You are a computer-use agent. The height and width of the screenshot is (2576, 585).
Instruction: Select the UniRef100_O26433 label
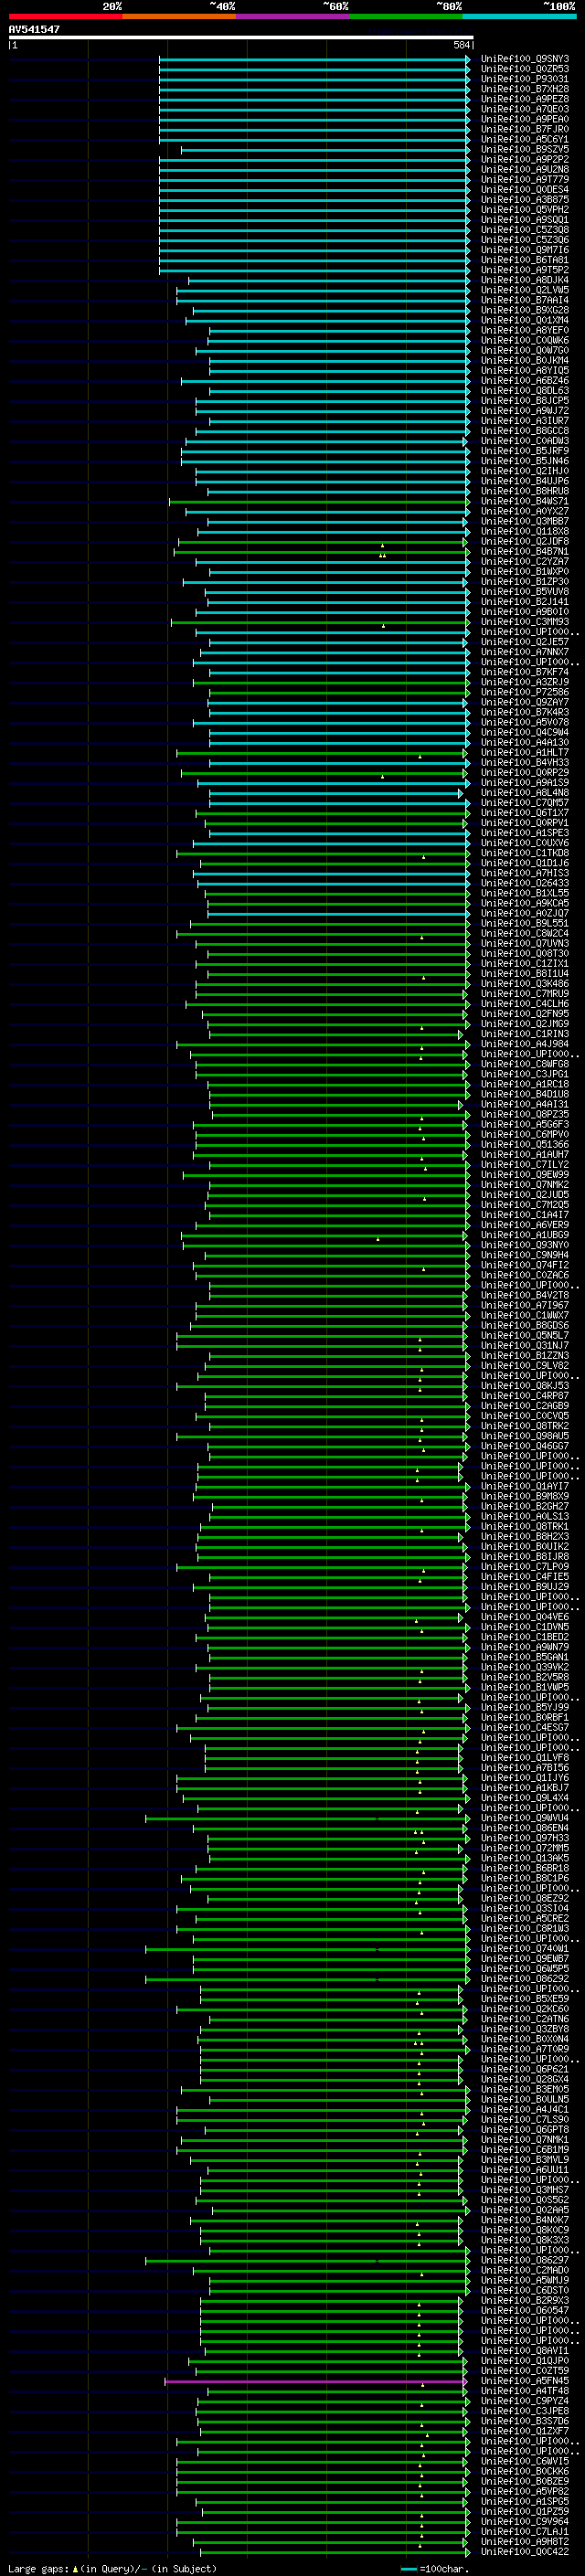click(525, 883)
